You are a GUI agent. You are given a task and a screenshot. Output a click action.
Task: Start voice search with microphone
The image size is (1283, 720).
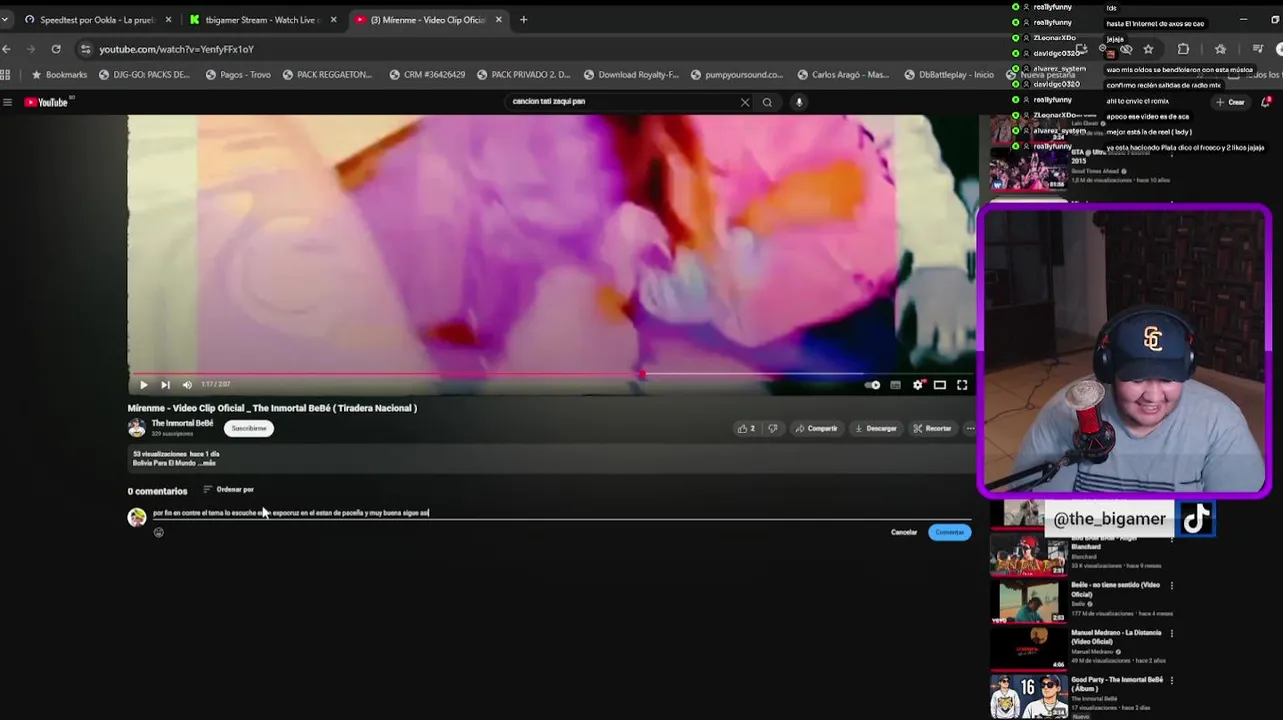[798, 102]
